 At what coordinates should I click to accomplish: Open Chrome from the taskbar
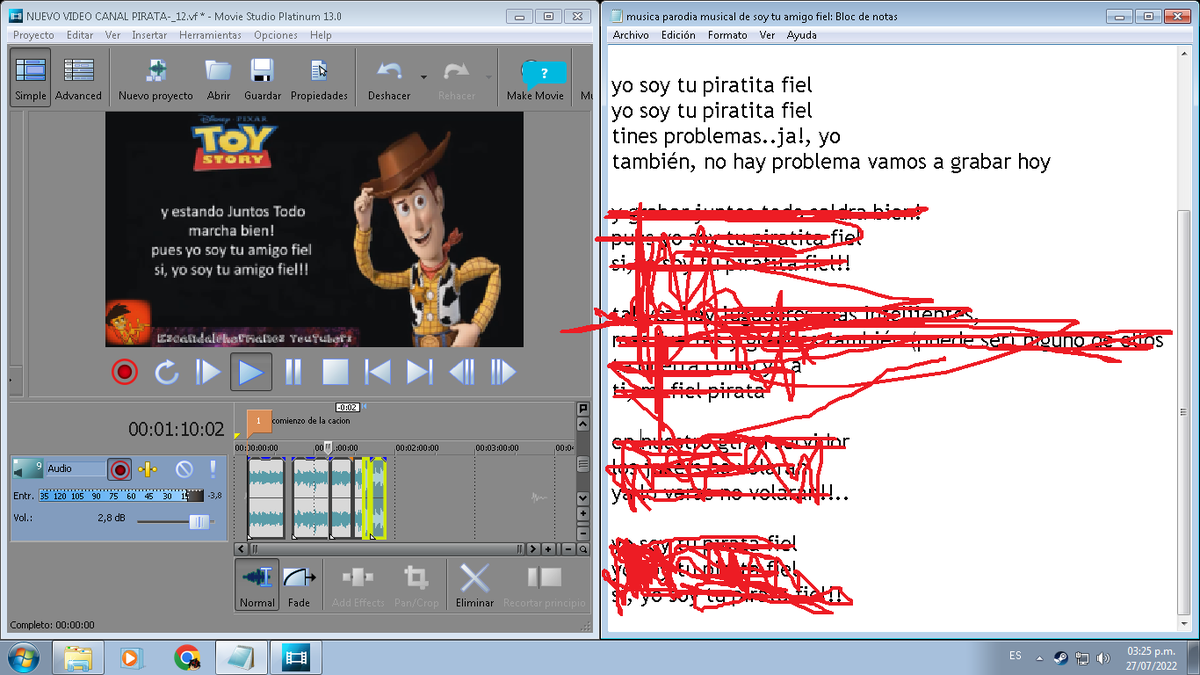tap(186, 657)
